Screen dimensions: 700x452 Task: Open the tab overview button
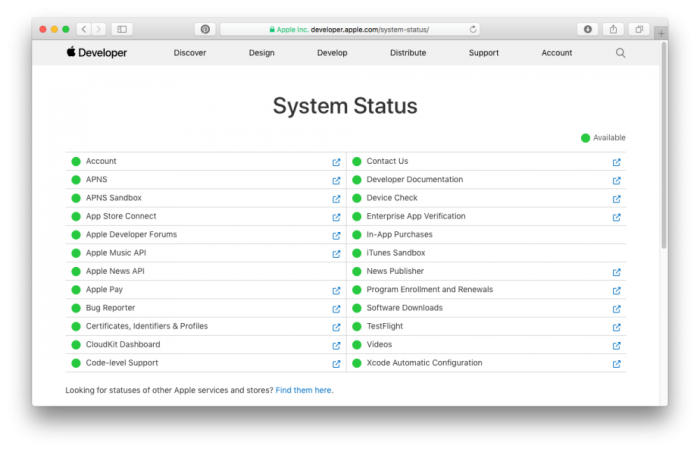click(639, 29)
